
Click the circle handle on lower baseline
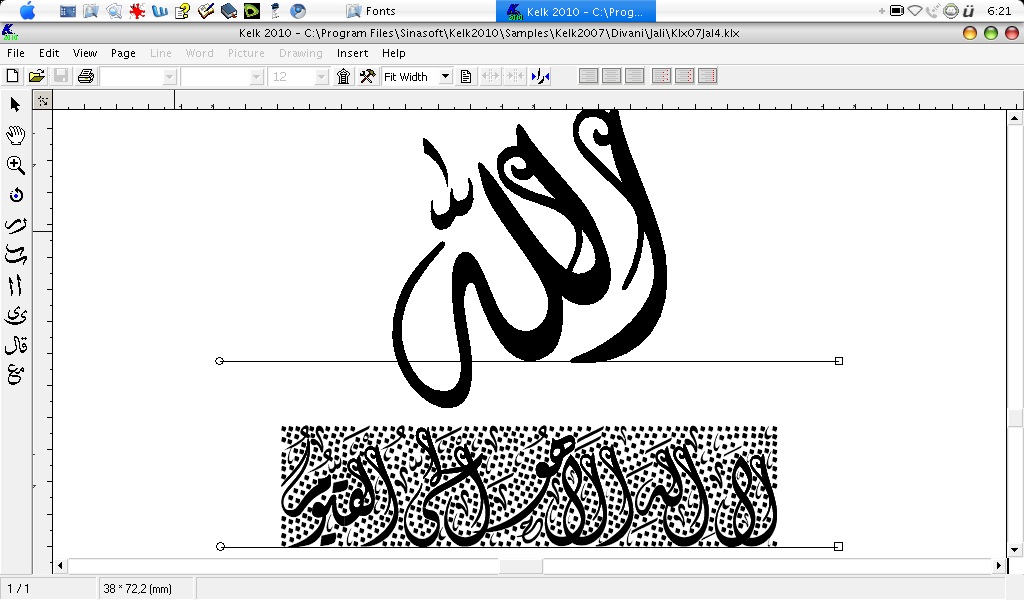[x=220, y=546]
